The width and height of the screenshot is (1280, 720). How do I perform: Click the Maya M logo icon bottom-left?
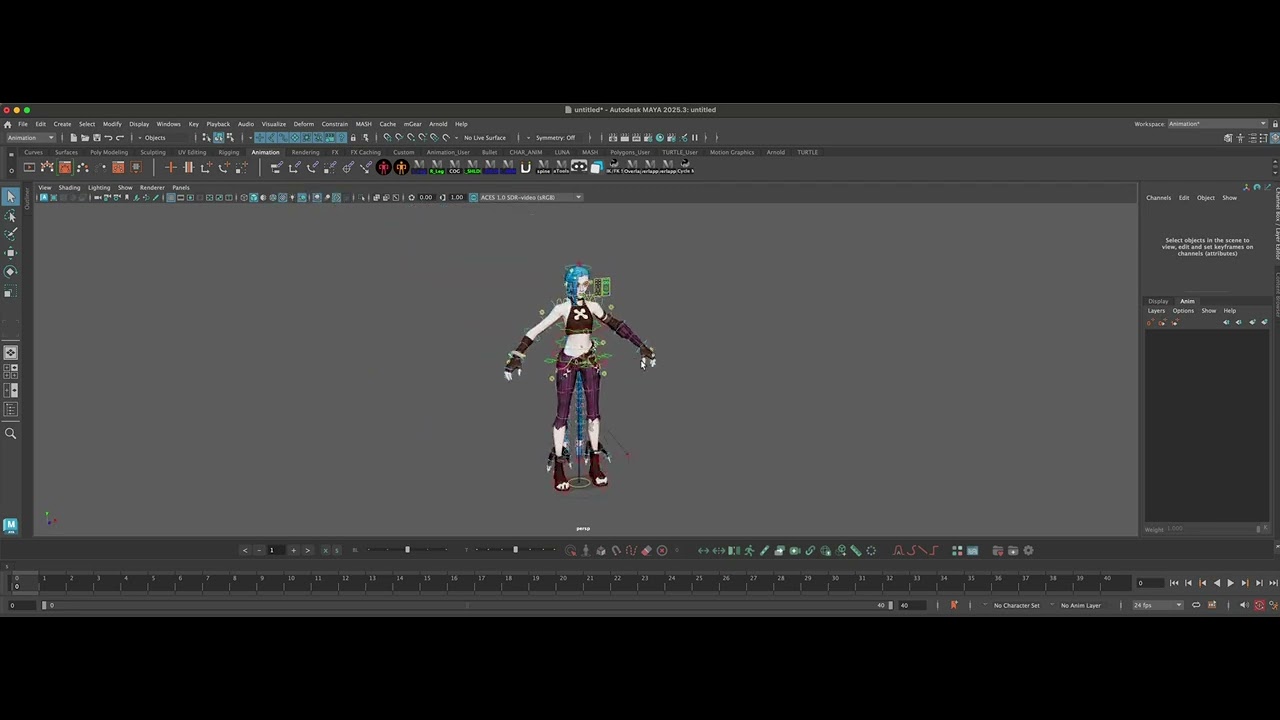10,525
